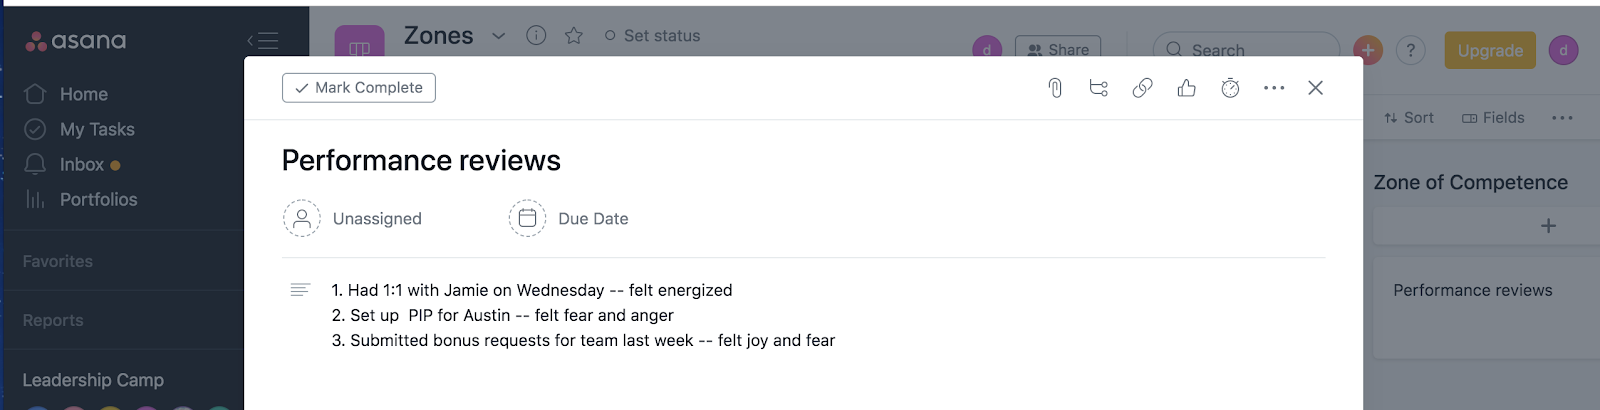Close the Performance reviews task pane

[x=1315, y=88]
